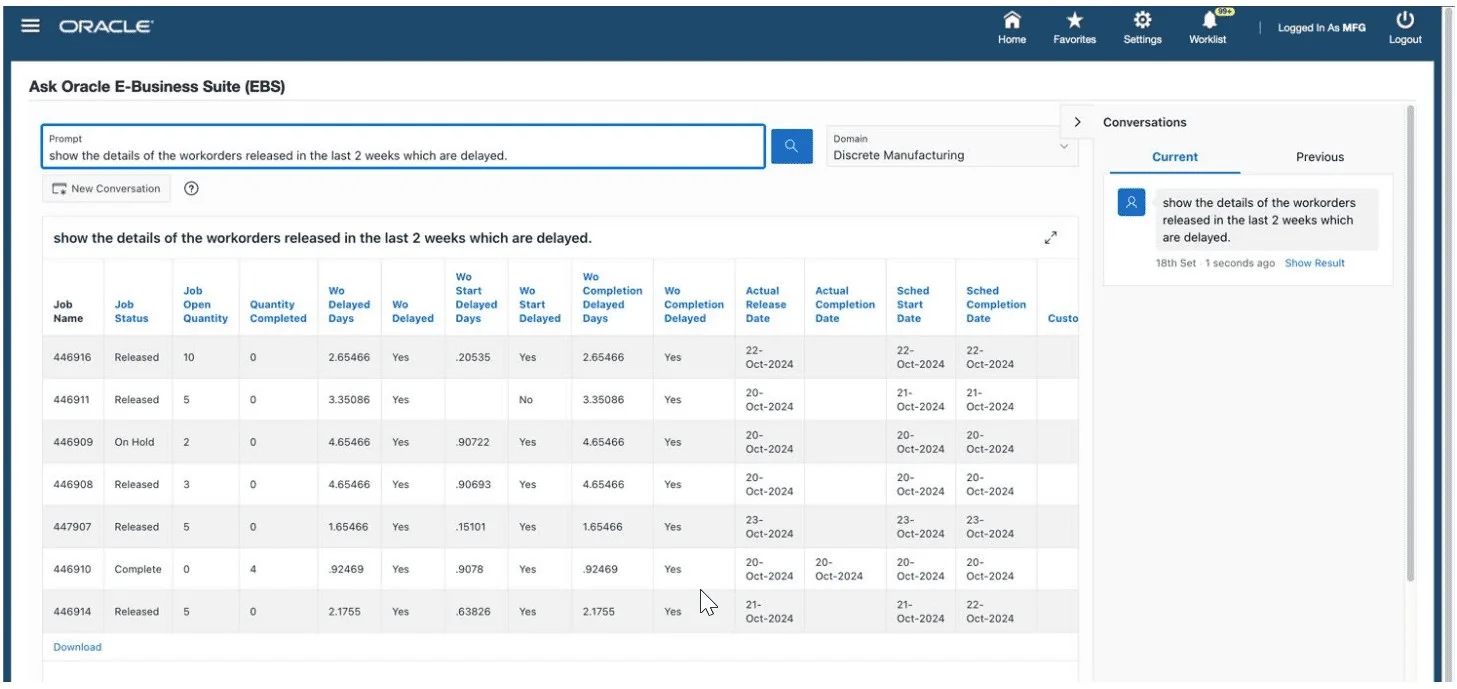
Task: Run the prompt with search button
Action: coord(791,146)
